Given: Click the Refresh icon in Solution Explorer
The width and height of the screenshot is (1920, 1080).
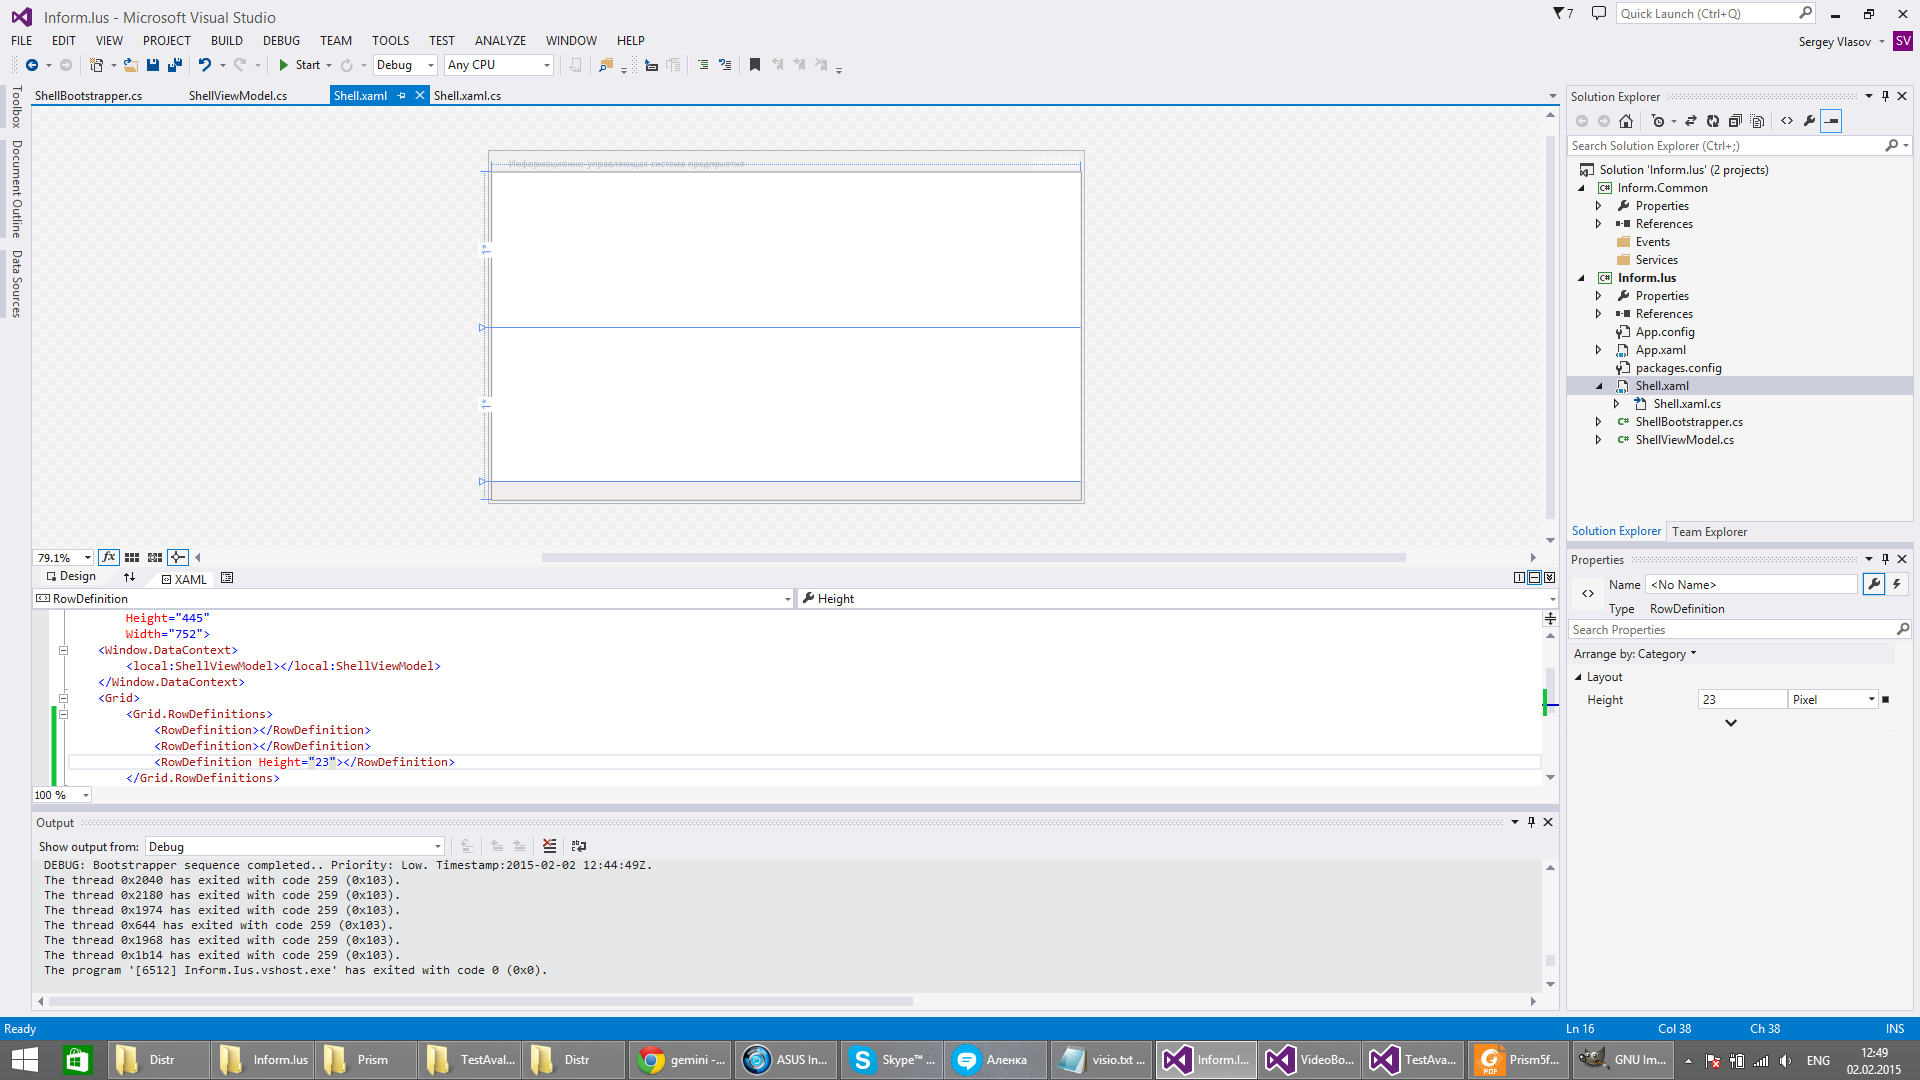Looking at the screenshot, I should pos(1713,121).
